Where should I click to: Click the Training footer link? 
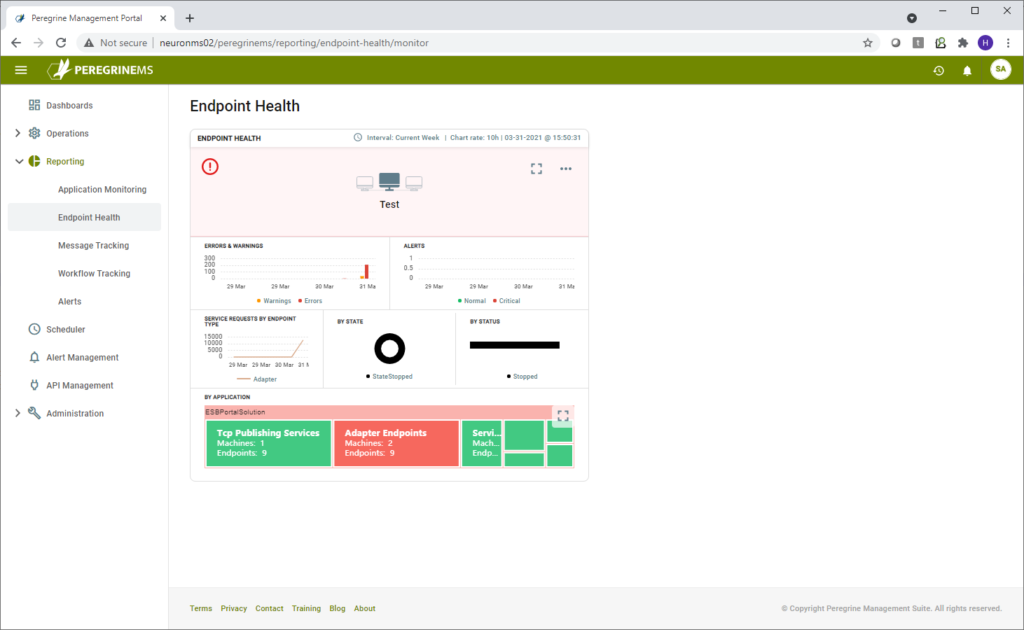[x=306, y=608]
